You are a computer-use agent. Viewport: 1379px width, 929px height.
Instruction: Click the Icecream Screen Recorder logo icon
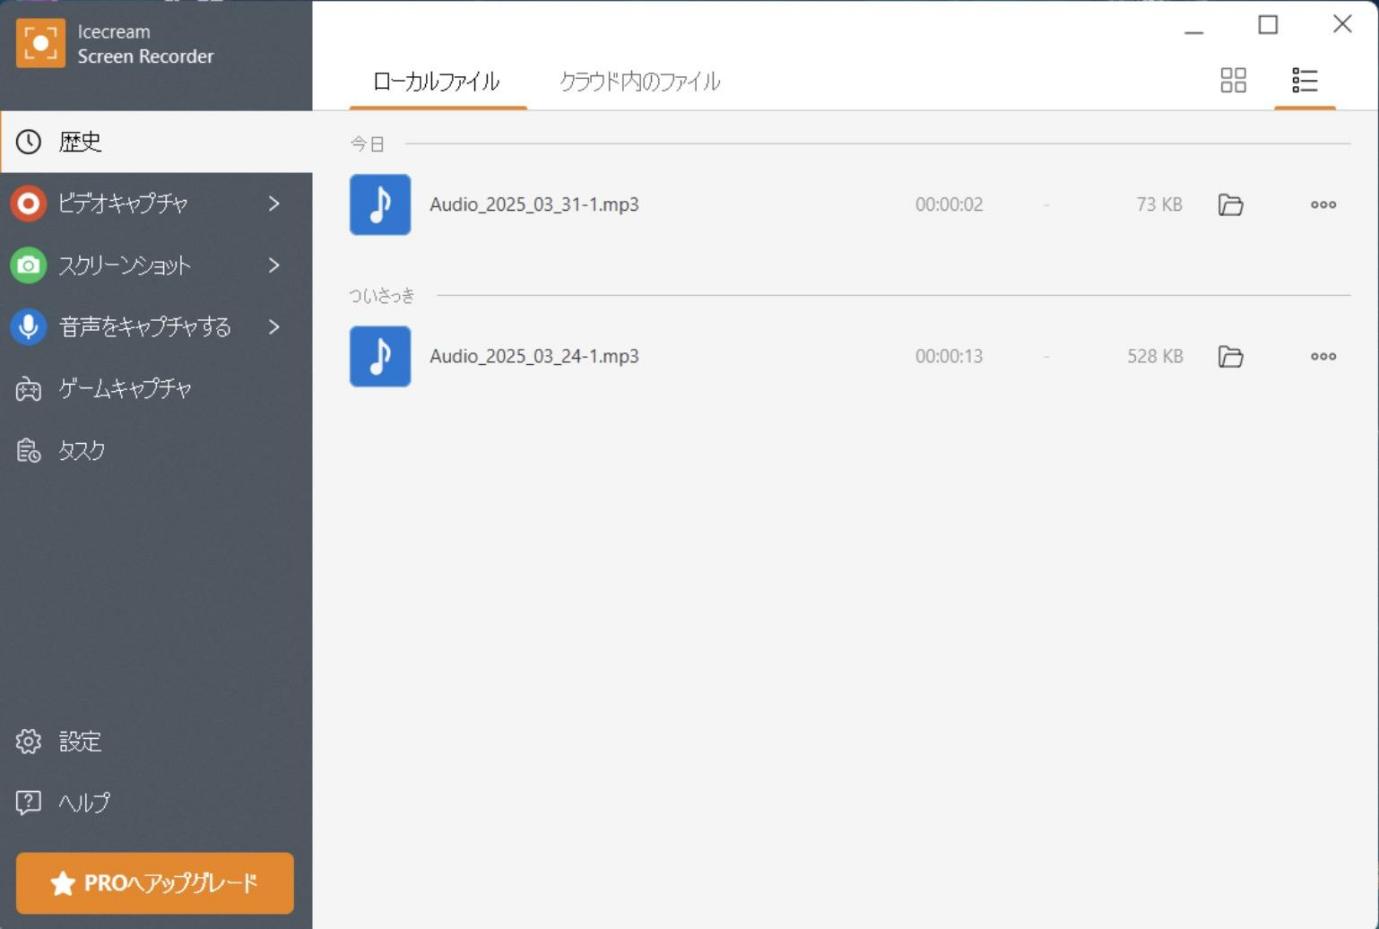click(x=40, y=43)
